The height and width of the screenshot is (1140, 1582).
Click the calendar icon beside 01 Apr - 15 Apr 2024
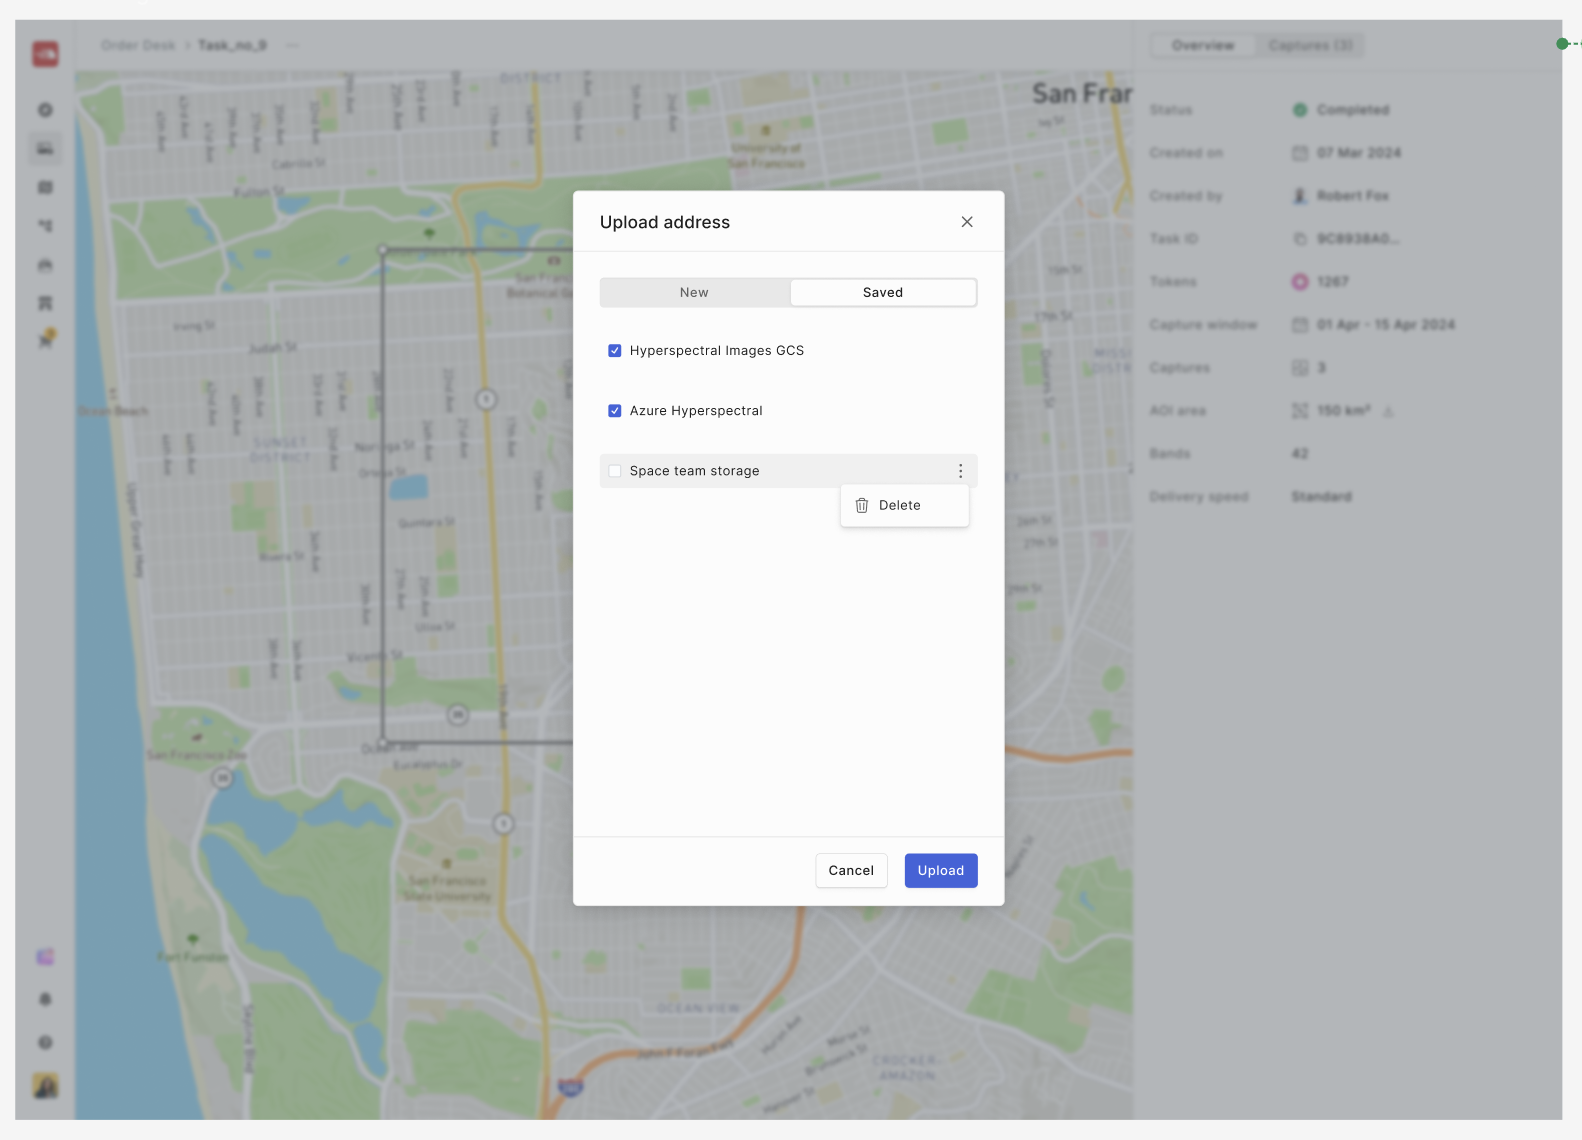(1300, 325)
